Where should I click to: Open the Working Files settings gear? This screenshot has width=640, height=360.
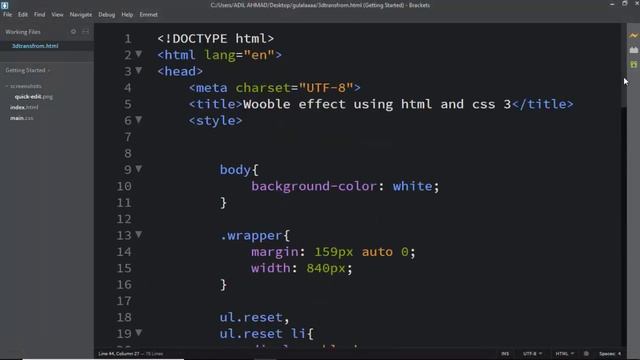pos(73,31)
